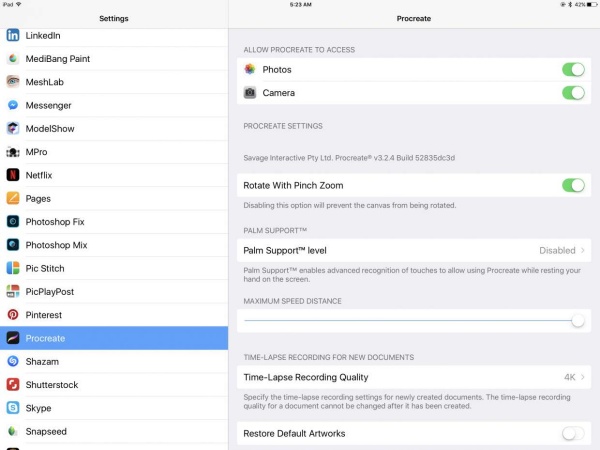
Task: Tap the Disabled value for Palm Support
Action: [557, 251]
